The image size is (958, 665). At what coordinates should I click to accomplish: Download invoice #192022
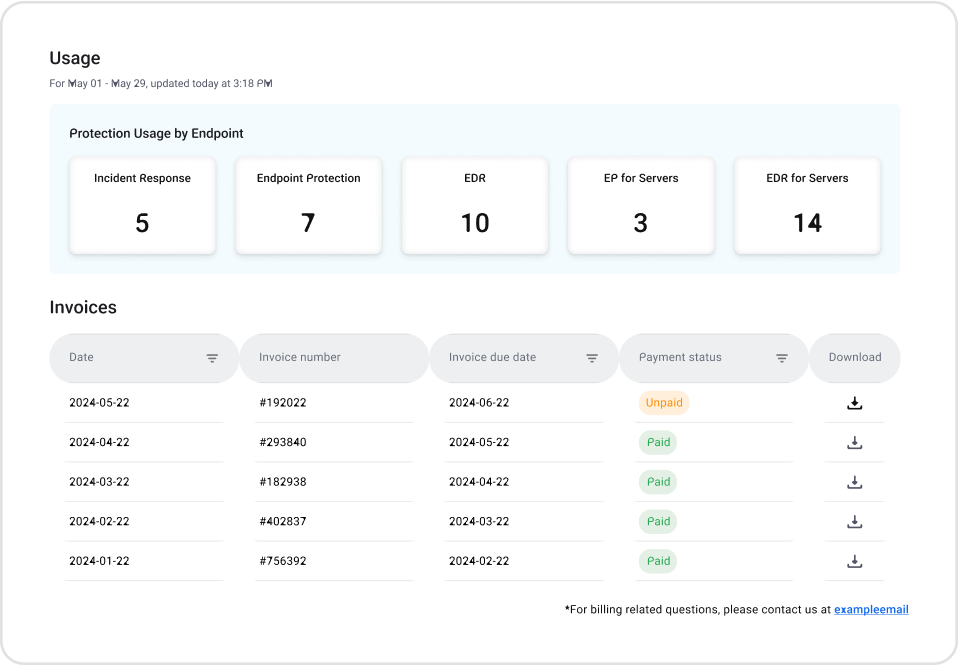click(x=854, y=403)
